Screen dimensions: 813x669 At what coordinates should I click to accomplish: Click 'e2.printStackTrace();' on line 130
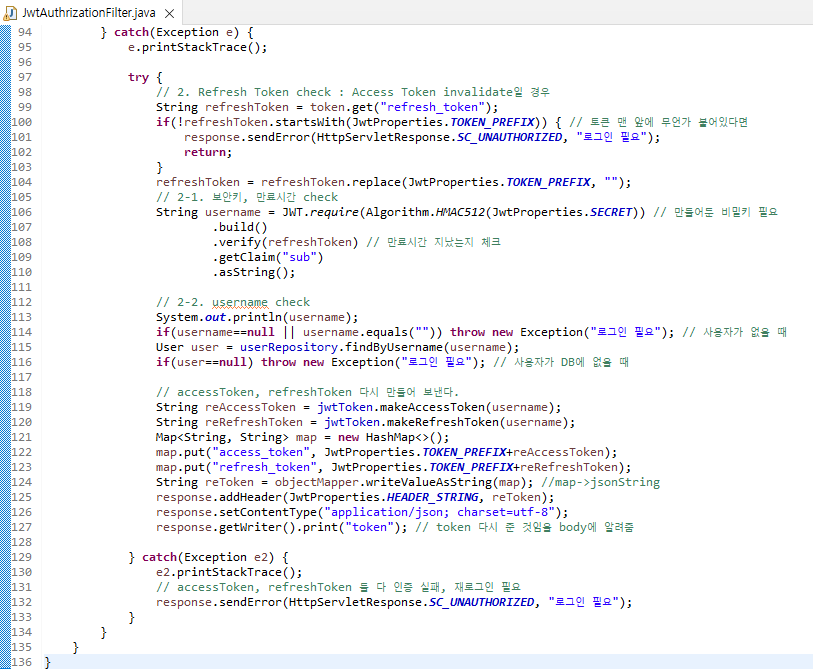tap(229, 573)
